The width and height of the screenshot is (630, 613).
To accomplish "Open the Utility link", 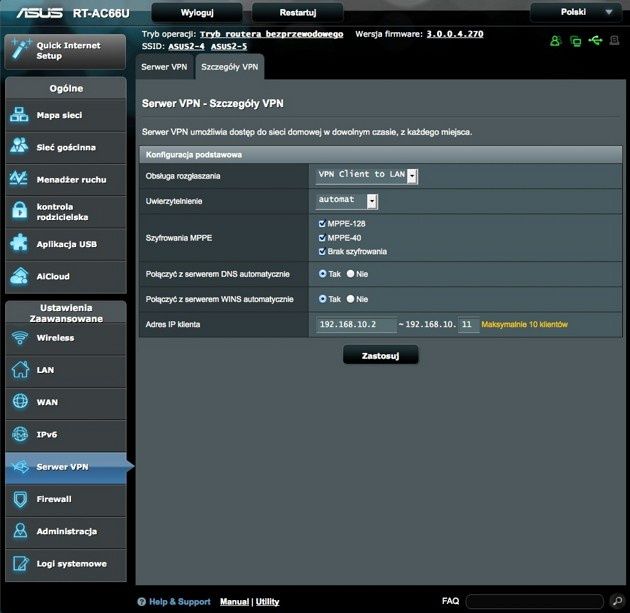I will point(267,601).
